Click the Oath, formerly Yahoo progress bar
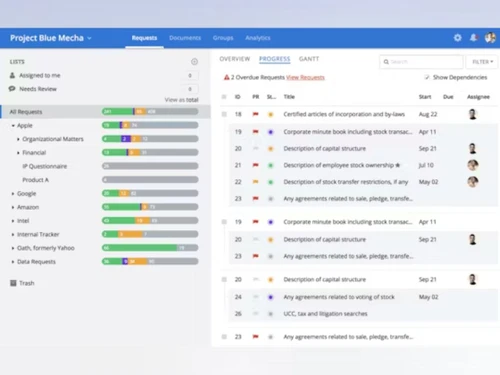Viewport: 500px width, 375px height. [x=150, y=248]
